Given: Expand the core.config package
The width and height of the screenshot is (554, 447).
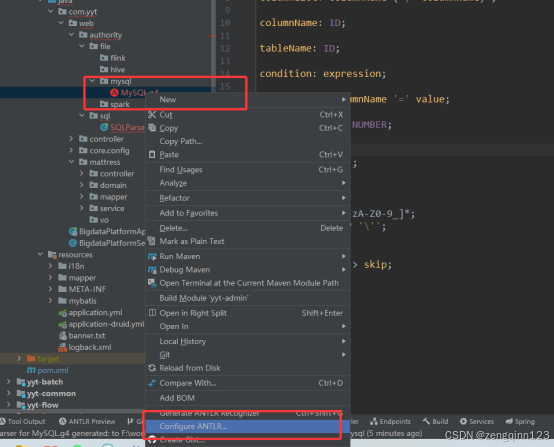Looking at the screenshot, I should click(x=72, y=150).
